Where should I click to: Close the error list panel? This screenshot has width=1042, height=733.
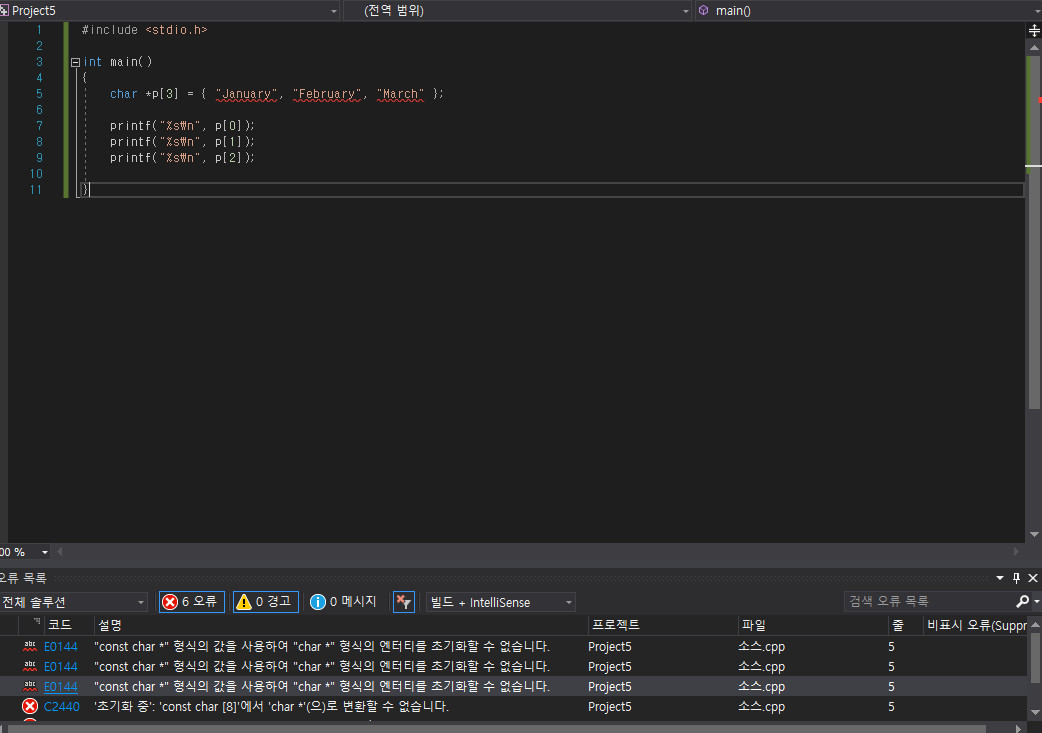(1033, 578)
